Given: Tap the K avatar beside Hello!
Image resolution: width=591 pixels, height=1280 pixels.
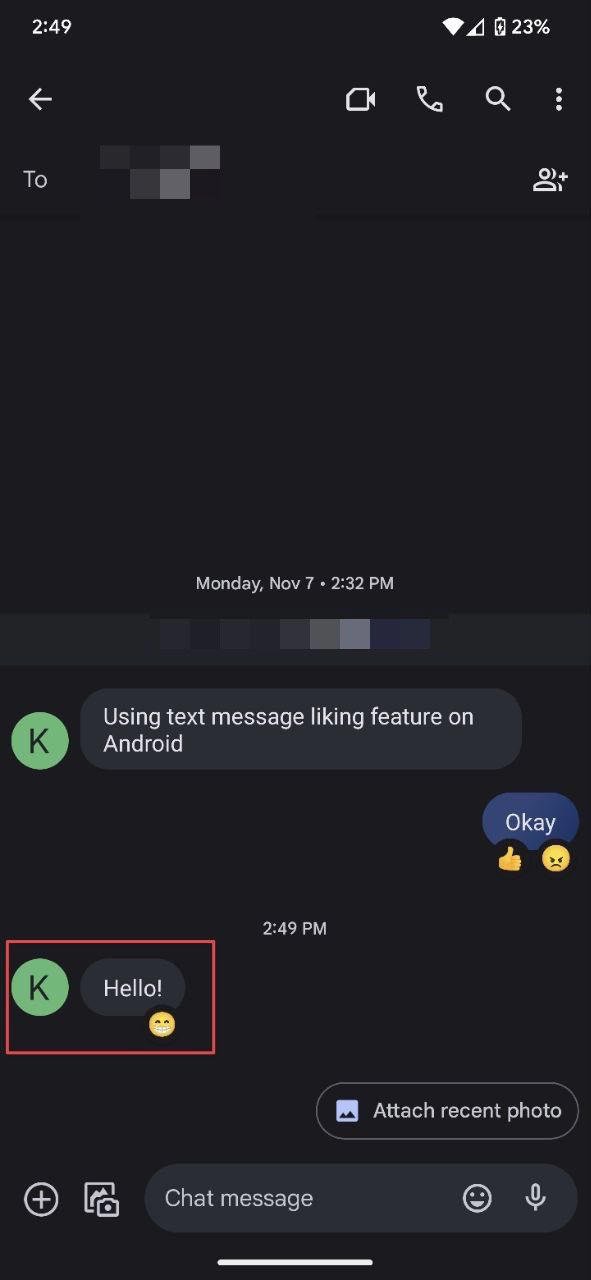Looking at the screenshot, I should coord(40,987).
